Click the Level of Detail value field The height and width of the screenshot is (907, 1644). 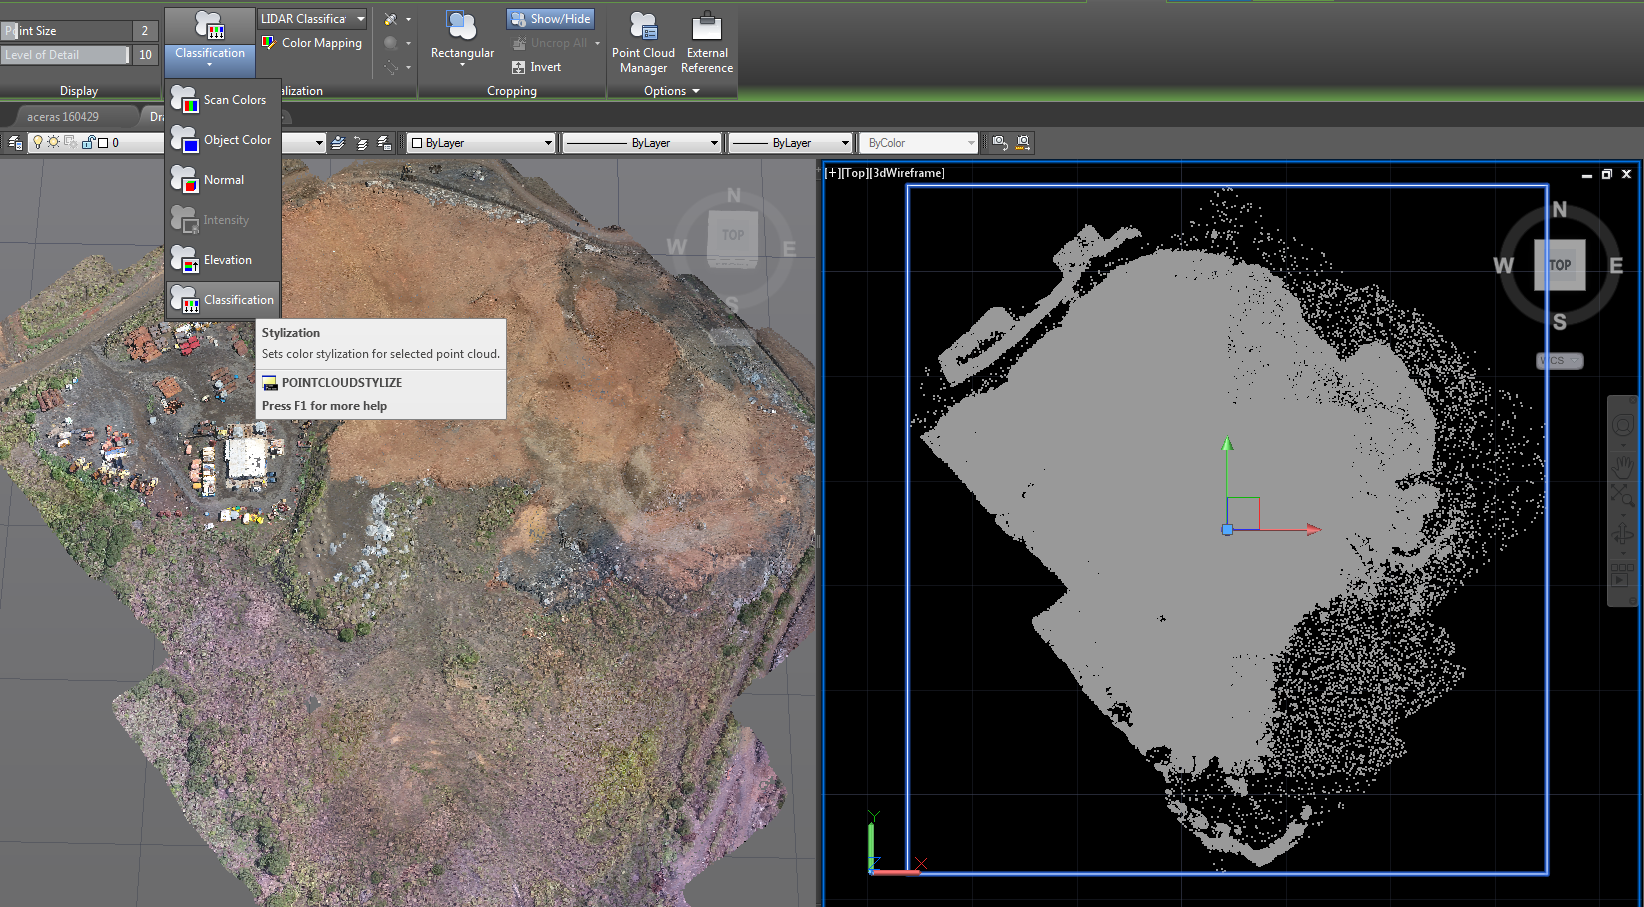[145, 55]
